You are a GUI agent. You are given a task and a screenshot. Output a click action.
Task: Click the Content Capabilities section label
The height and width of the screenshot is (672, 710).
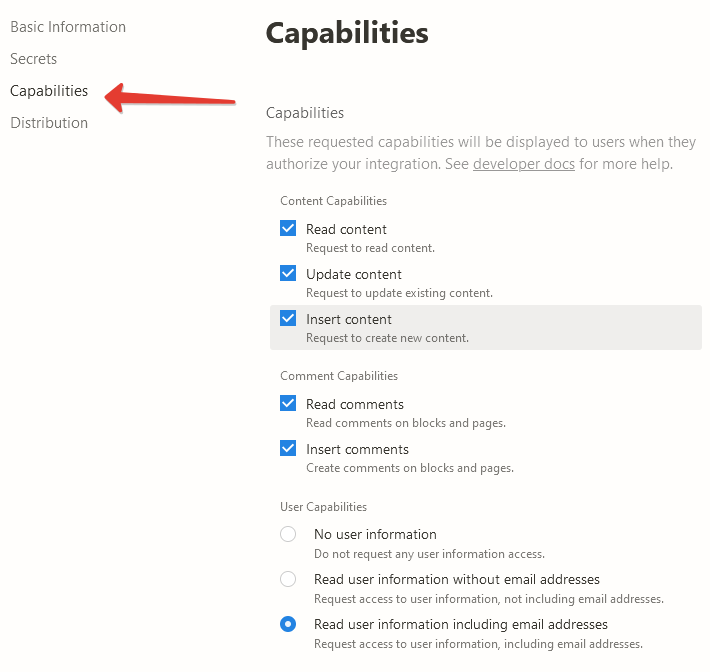pyautogui.click(x=333, y=201)
